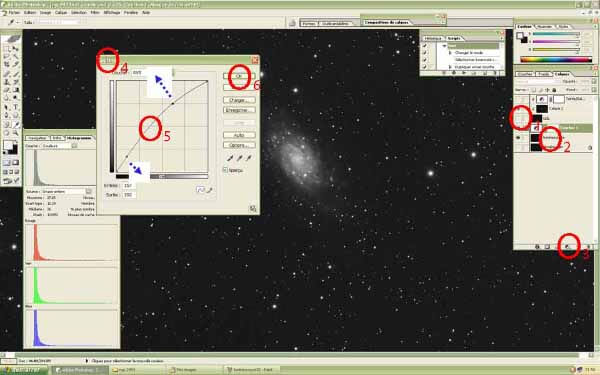
Task: Choose the black point eyedropper in Curves
Action: pos(230,158)
